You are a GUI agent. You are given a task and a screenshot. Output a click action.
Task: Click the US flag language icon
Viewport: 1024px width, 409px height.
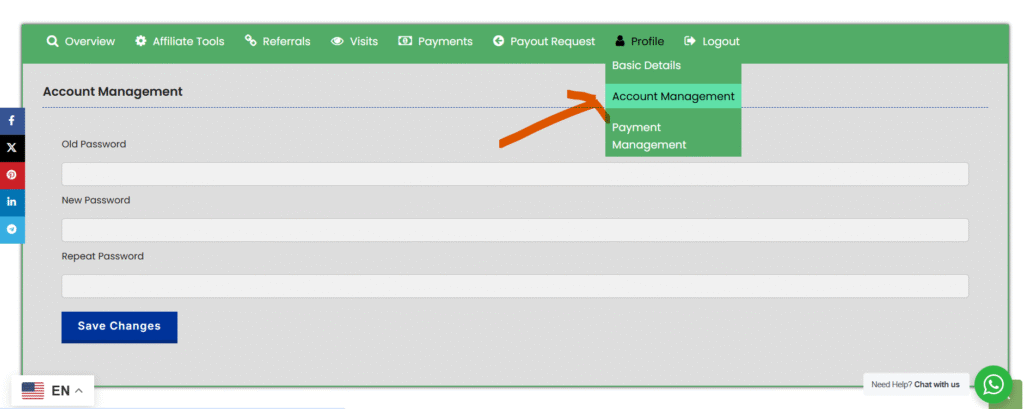(x=33, y=391)
